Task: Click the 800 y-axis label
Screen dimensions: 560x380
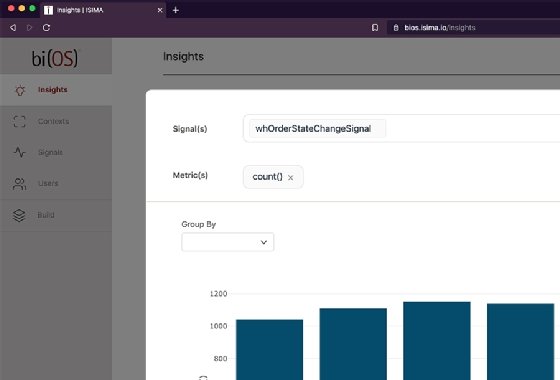Action: pyautogui.click(x=220, y=358)
